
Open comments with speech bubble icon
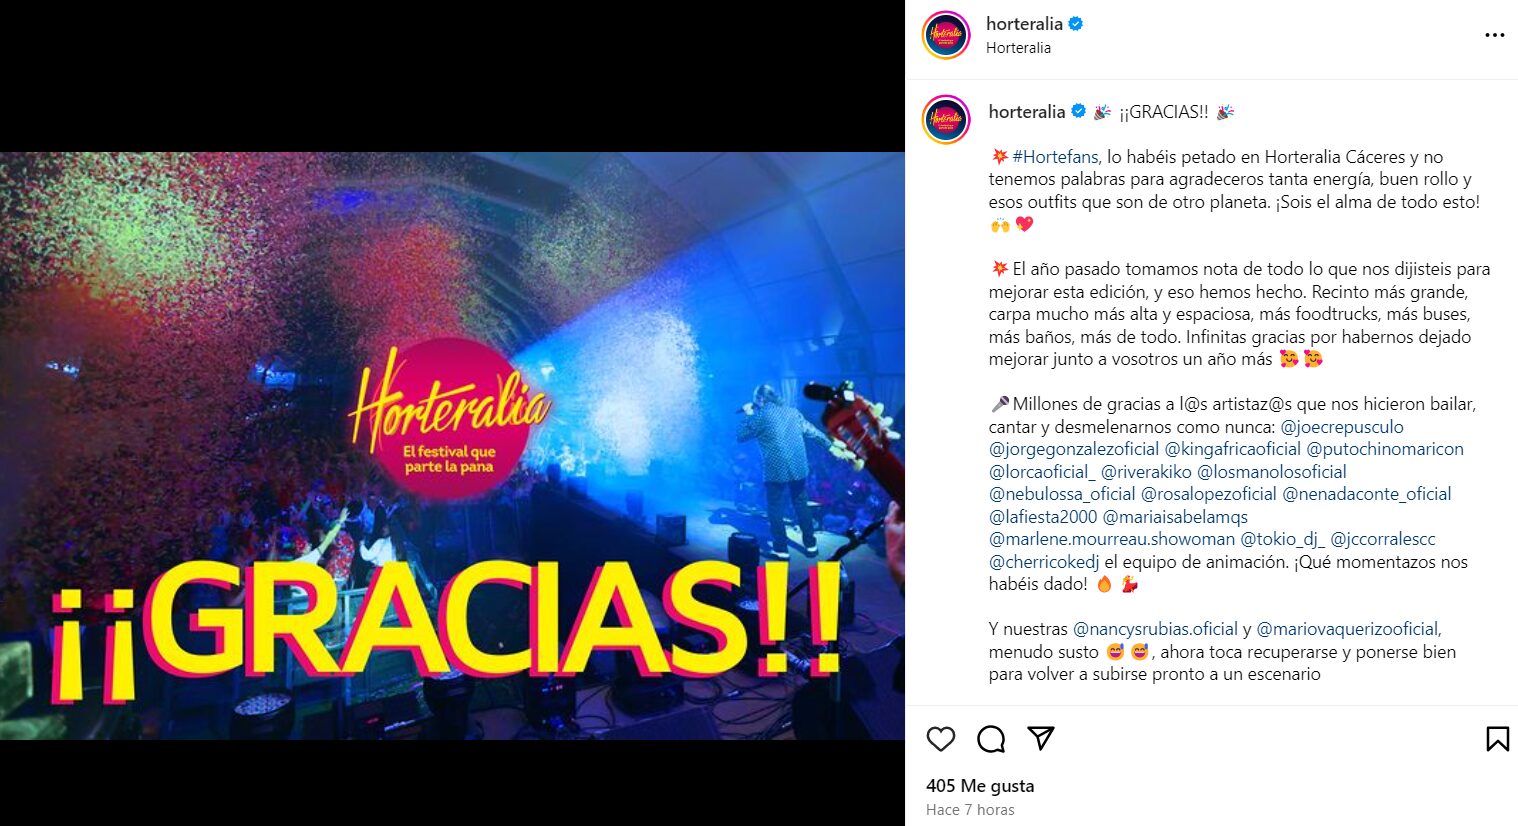tap(991, 739)
